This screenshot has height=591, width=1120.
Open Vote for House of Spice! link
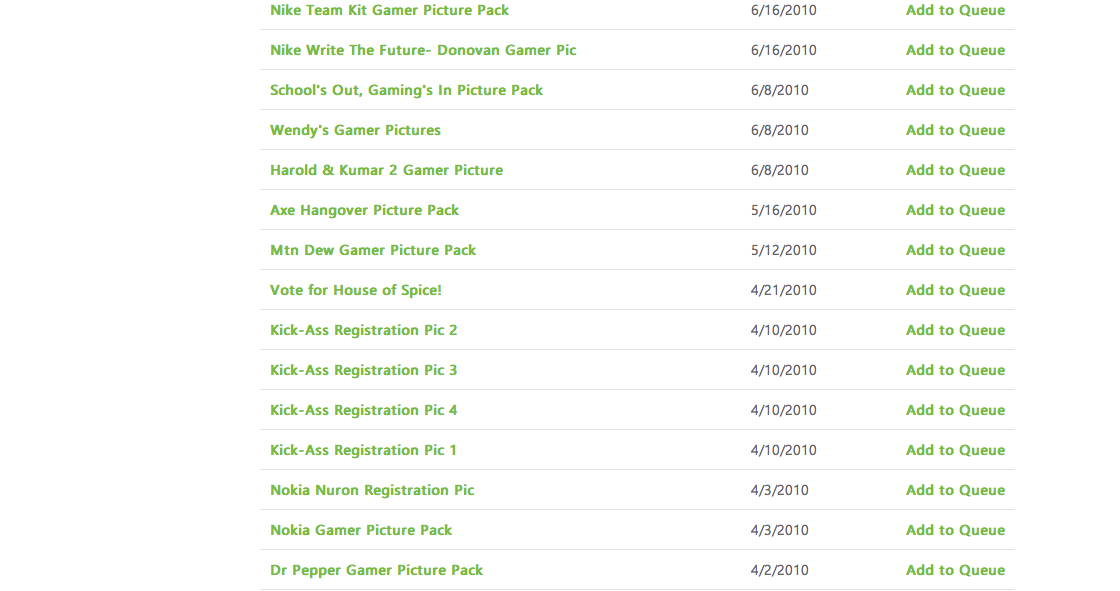click(356, 290)
